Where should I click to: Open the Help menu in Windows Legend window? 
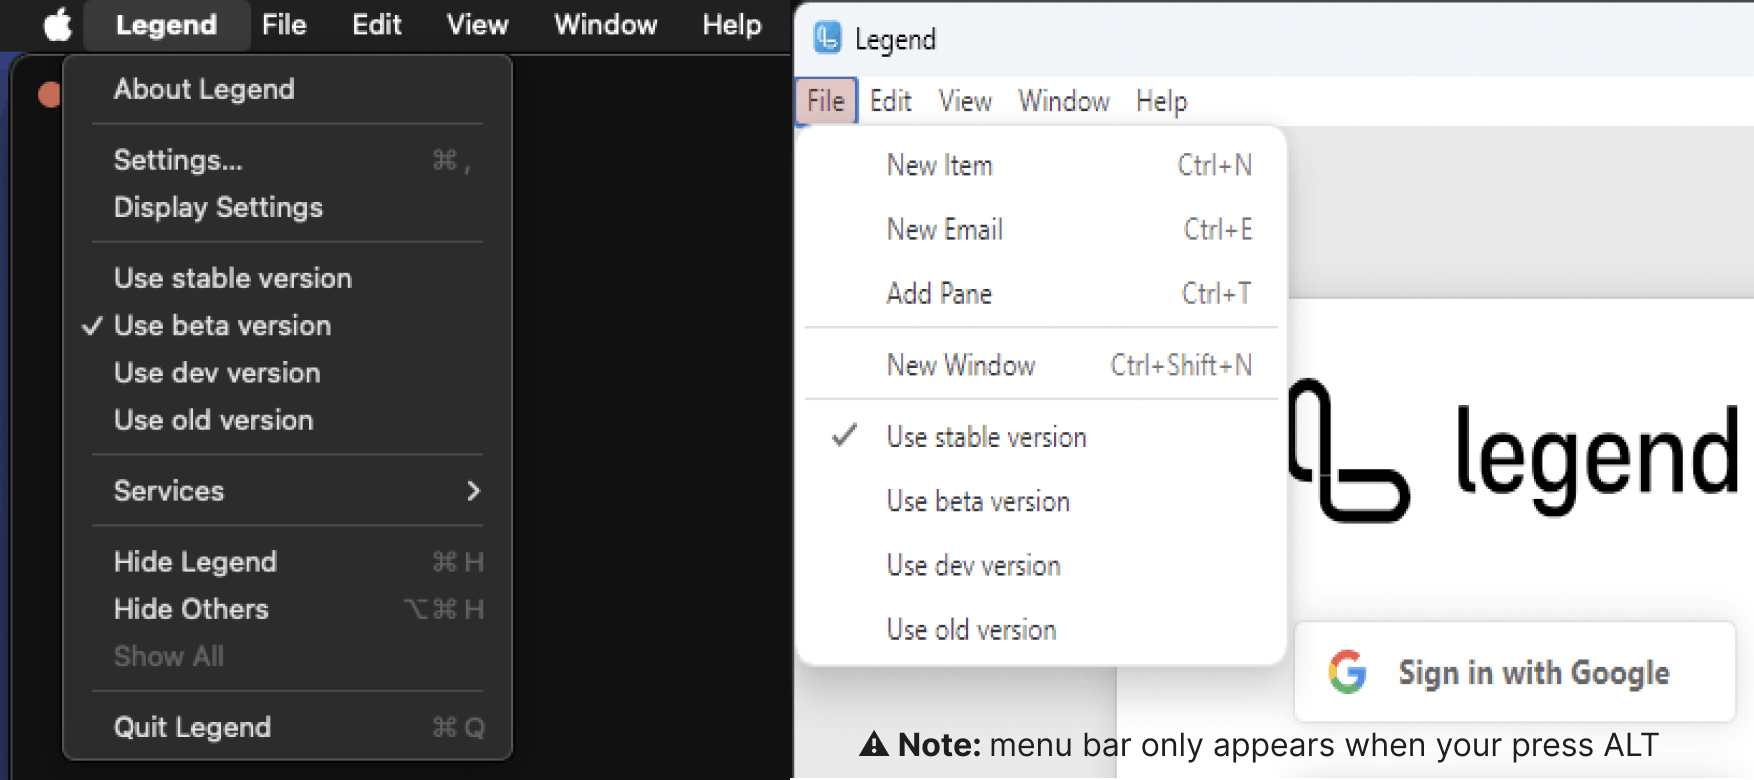[x=1161, y=101]
